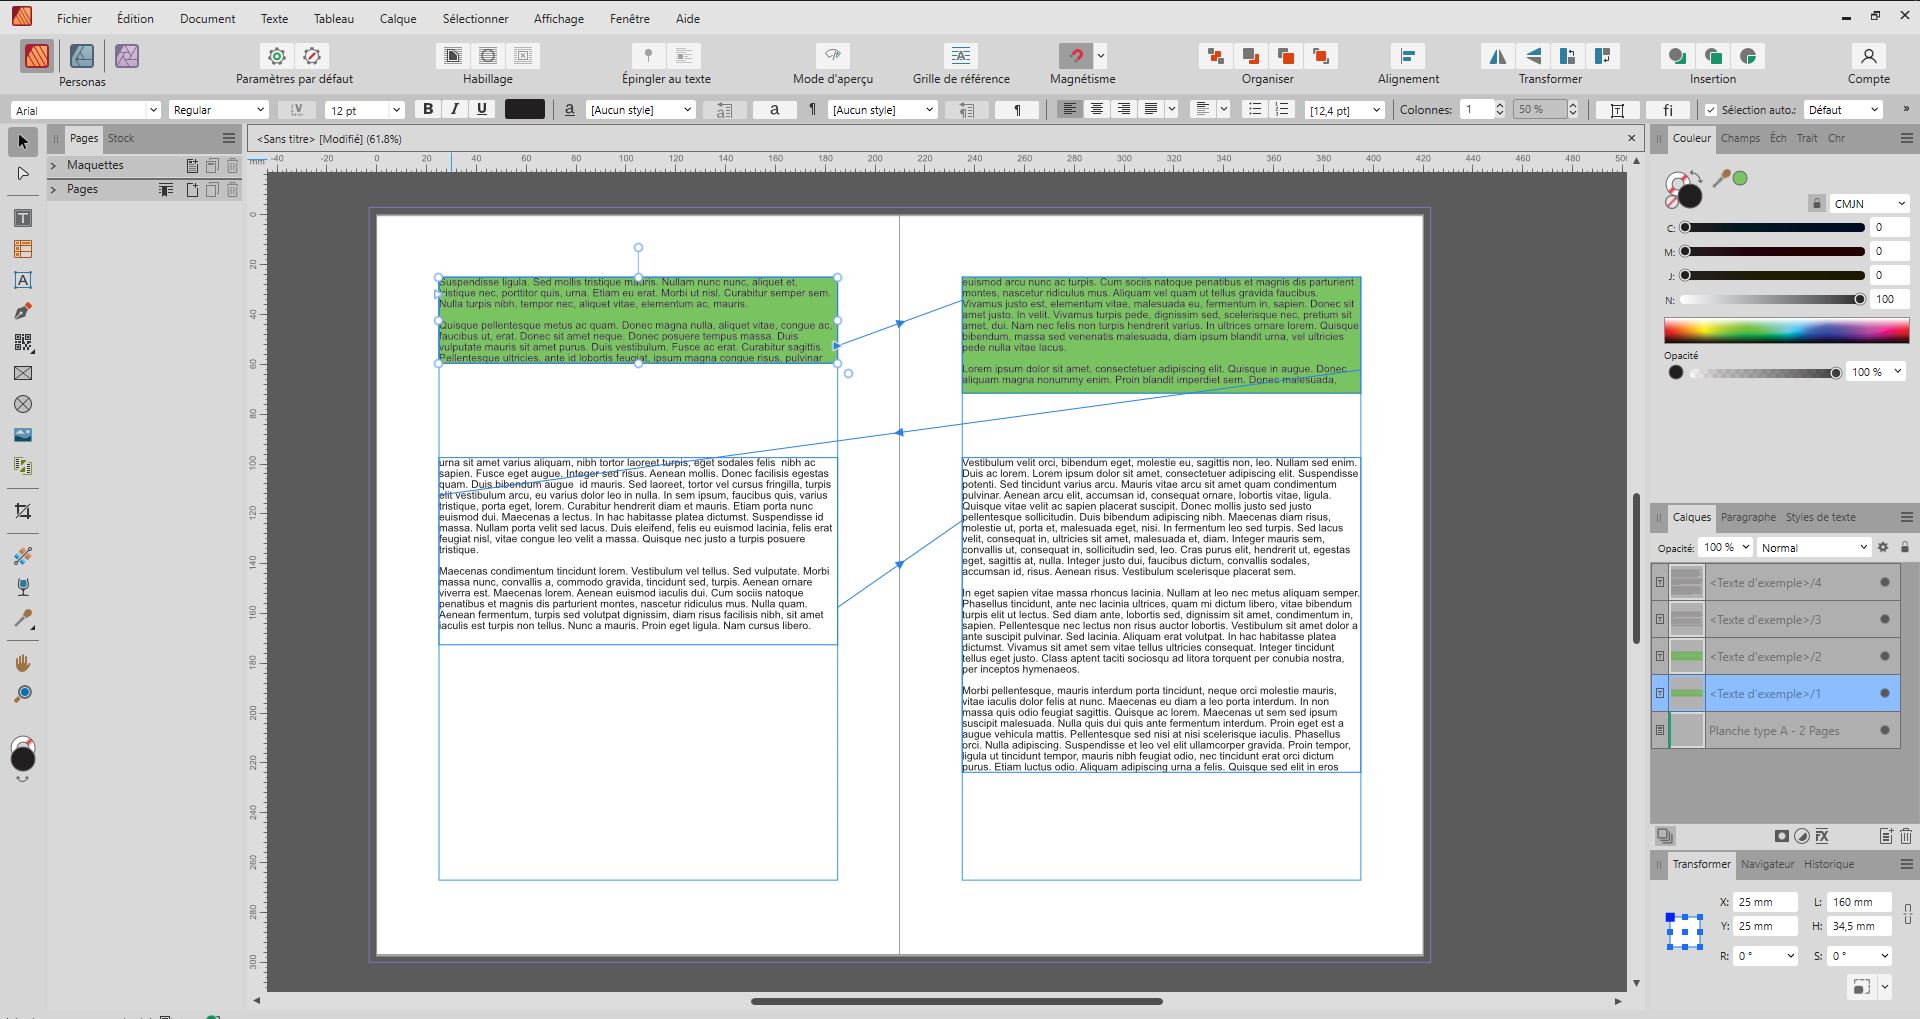Toggle Italic formatting
Image resolution: width=1920 pixels, height=1019 pixels.
(455, 109)
